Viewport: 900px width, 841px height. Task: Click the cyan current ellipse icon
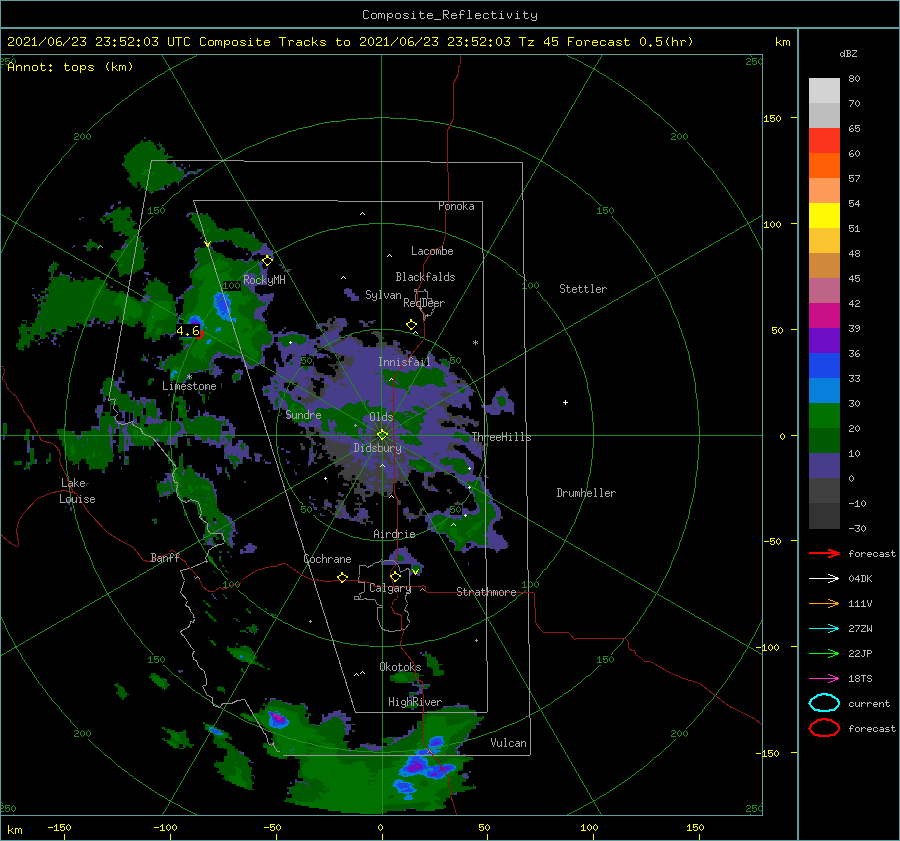pyautogui.click(x=824, y=703)
